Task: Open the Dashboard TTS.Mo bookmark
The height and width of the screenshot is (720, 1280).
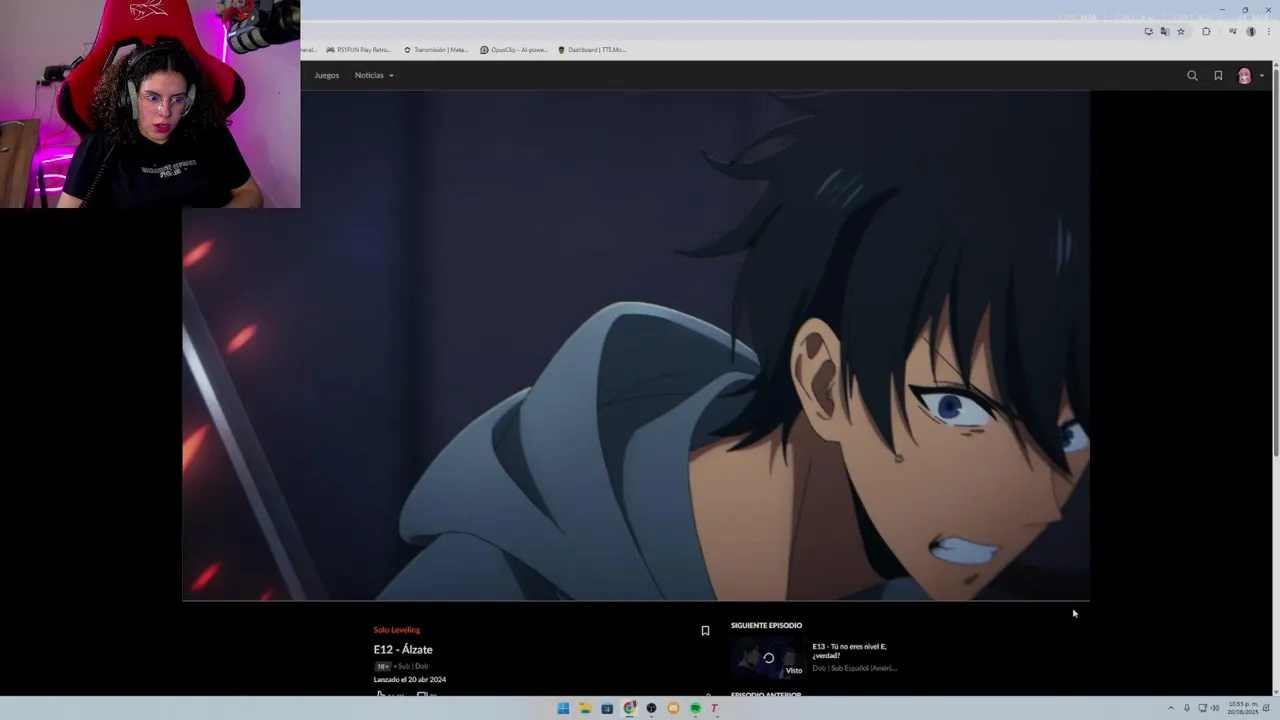Action: [592, 50]
